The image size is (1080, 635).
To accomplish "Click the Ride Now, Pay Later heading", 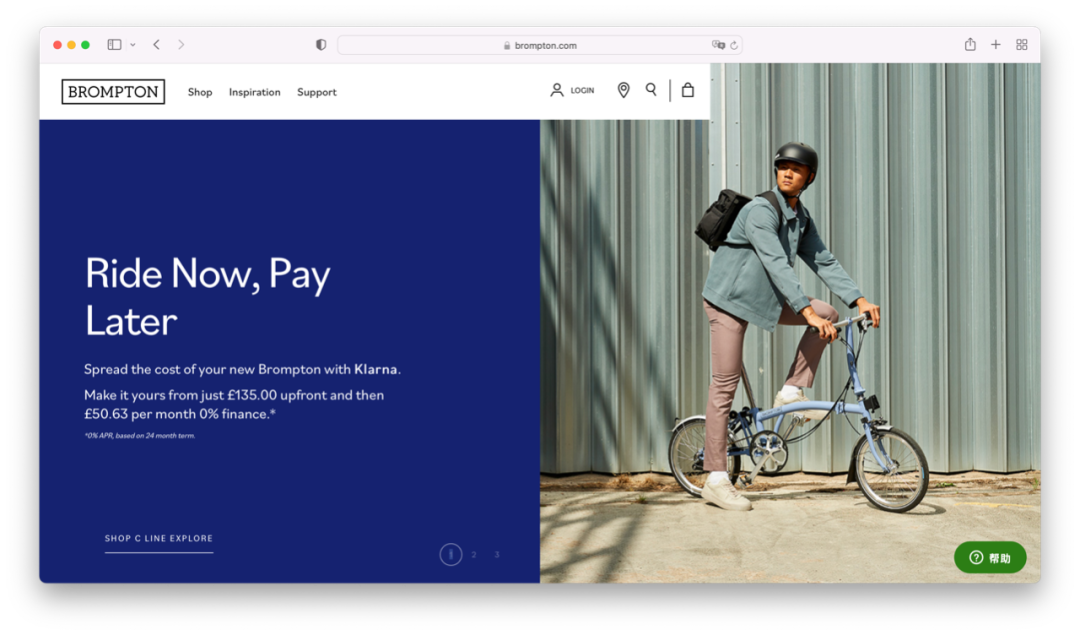I will point(207,297).
